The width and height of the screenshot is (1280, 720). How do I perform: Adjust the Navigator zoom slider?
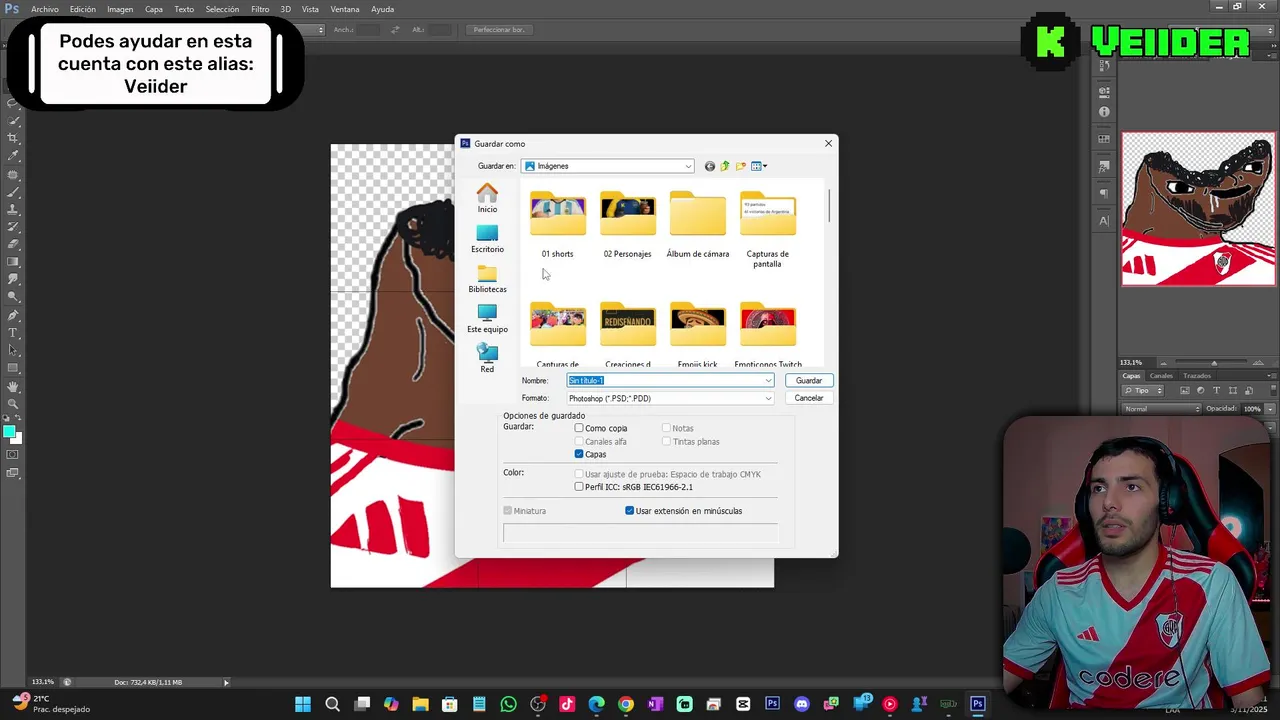click(1214, 363)
